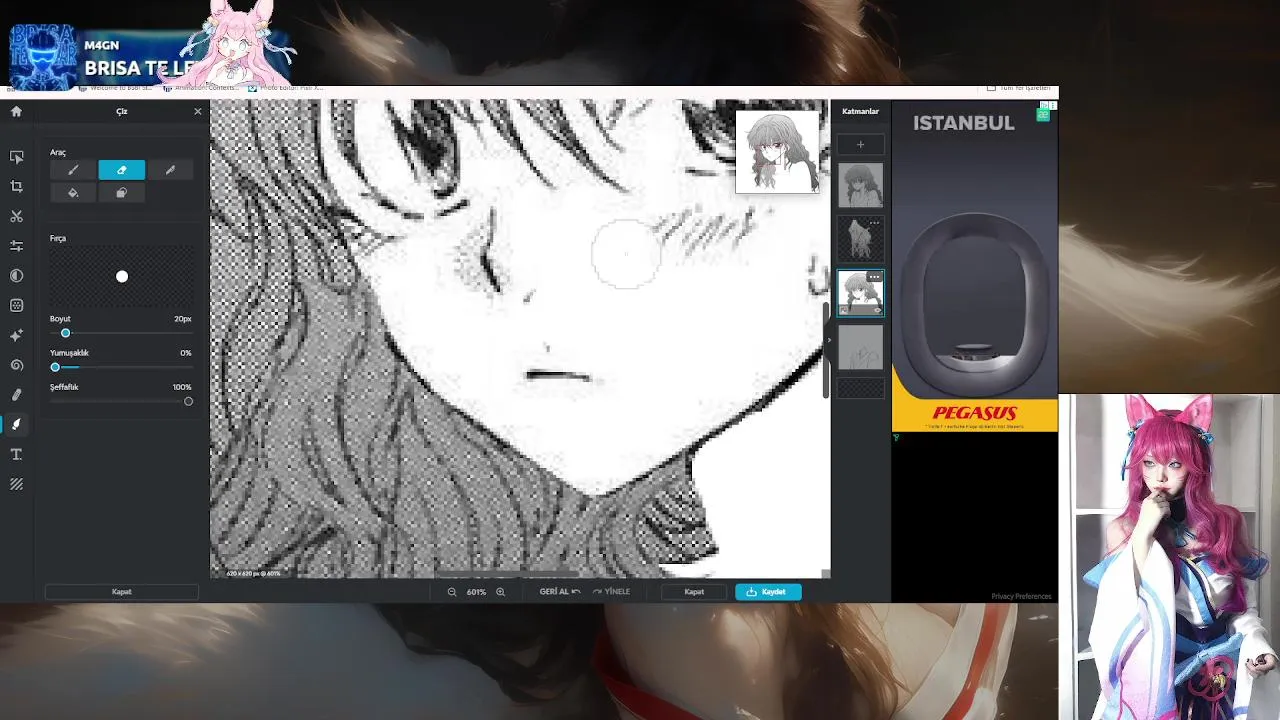Zoom in with the plus magnifier
Image resolution: width=1280 pixels, height=720 pixels.
click(500, 592)
